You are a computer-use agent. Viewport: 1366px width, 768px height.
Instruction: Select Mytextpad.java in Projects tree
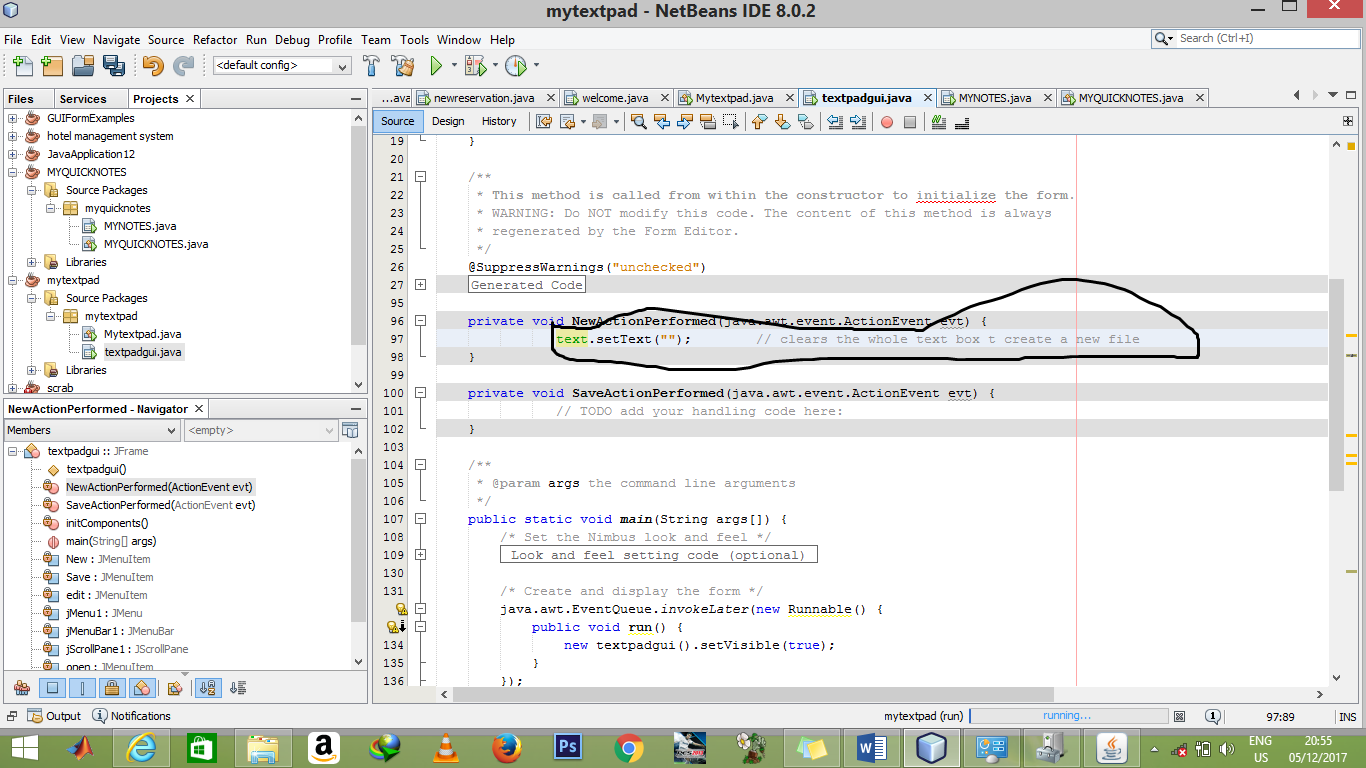pyautogui.click(x=142, y=334)
